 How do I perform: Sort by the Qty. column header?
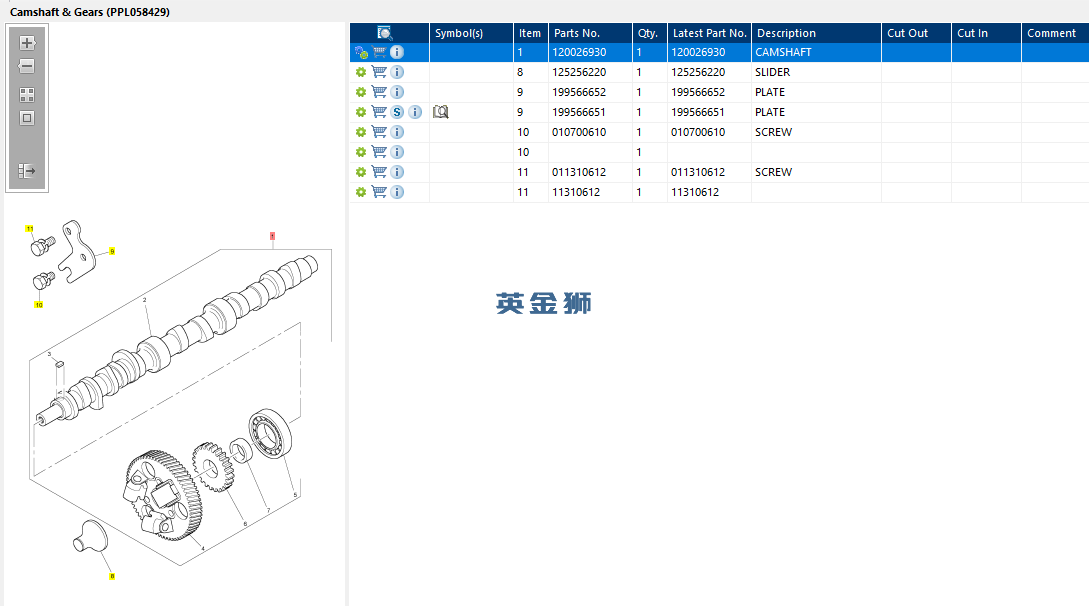tap(649, 33)
